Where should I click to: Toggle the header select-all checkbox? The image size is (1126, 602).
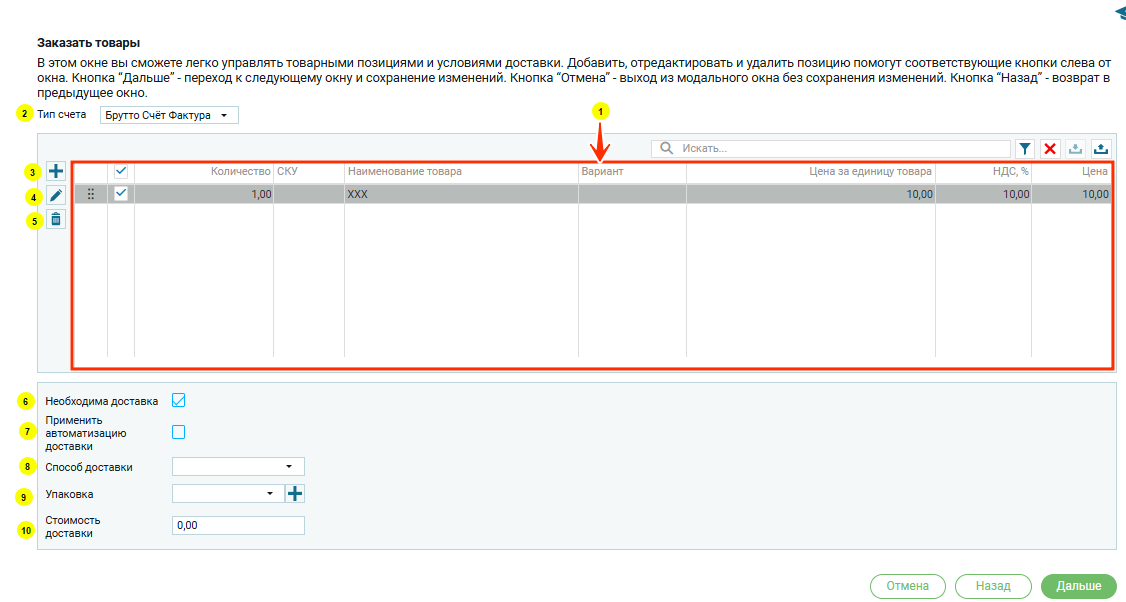[121, 171]
